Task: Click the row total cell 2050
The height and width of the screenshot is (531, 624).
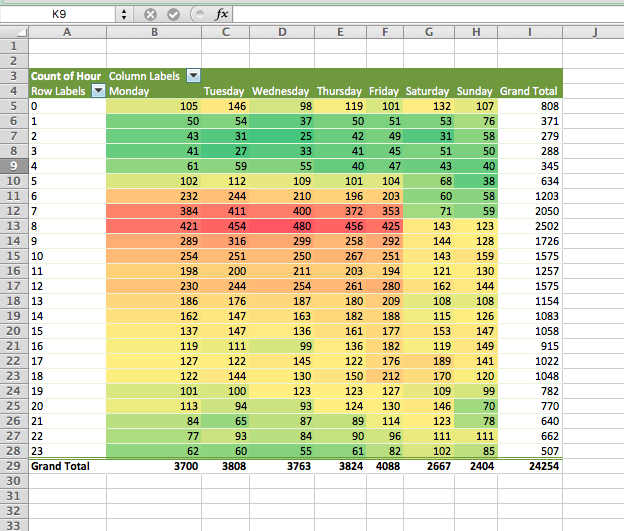Action: [x=530, y=211]
